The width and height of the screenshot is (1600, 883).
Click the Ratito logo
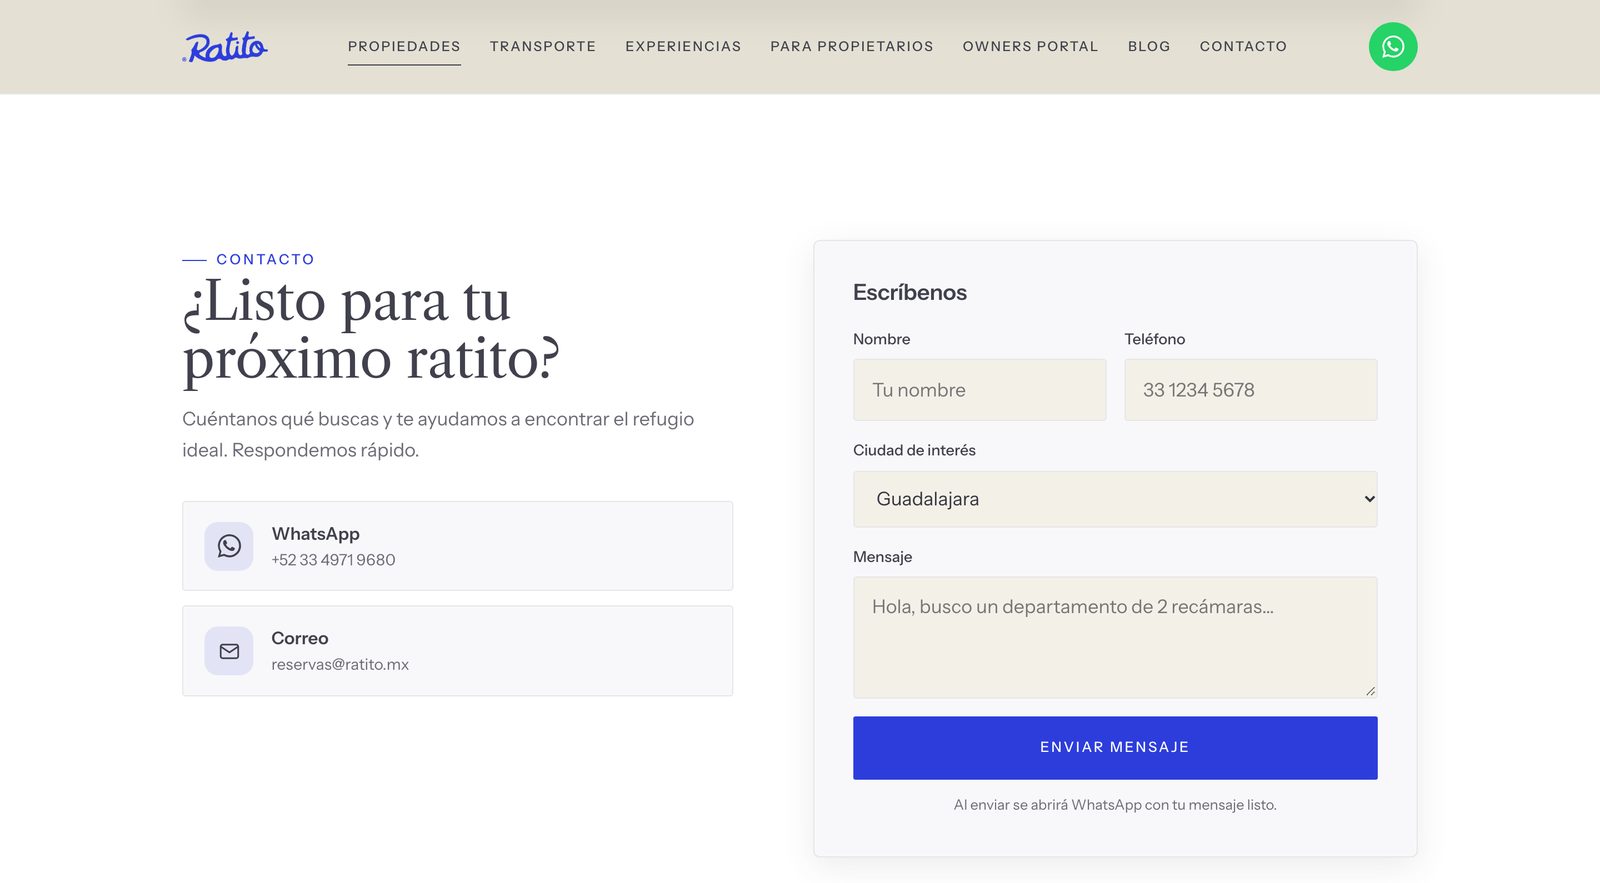coord(225,47)
